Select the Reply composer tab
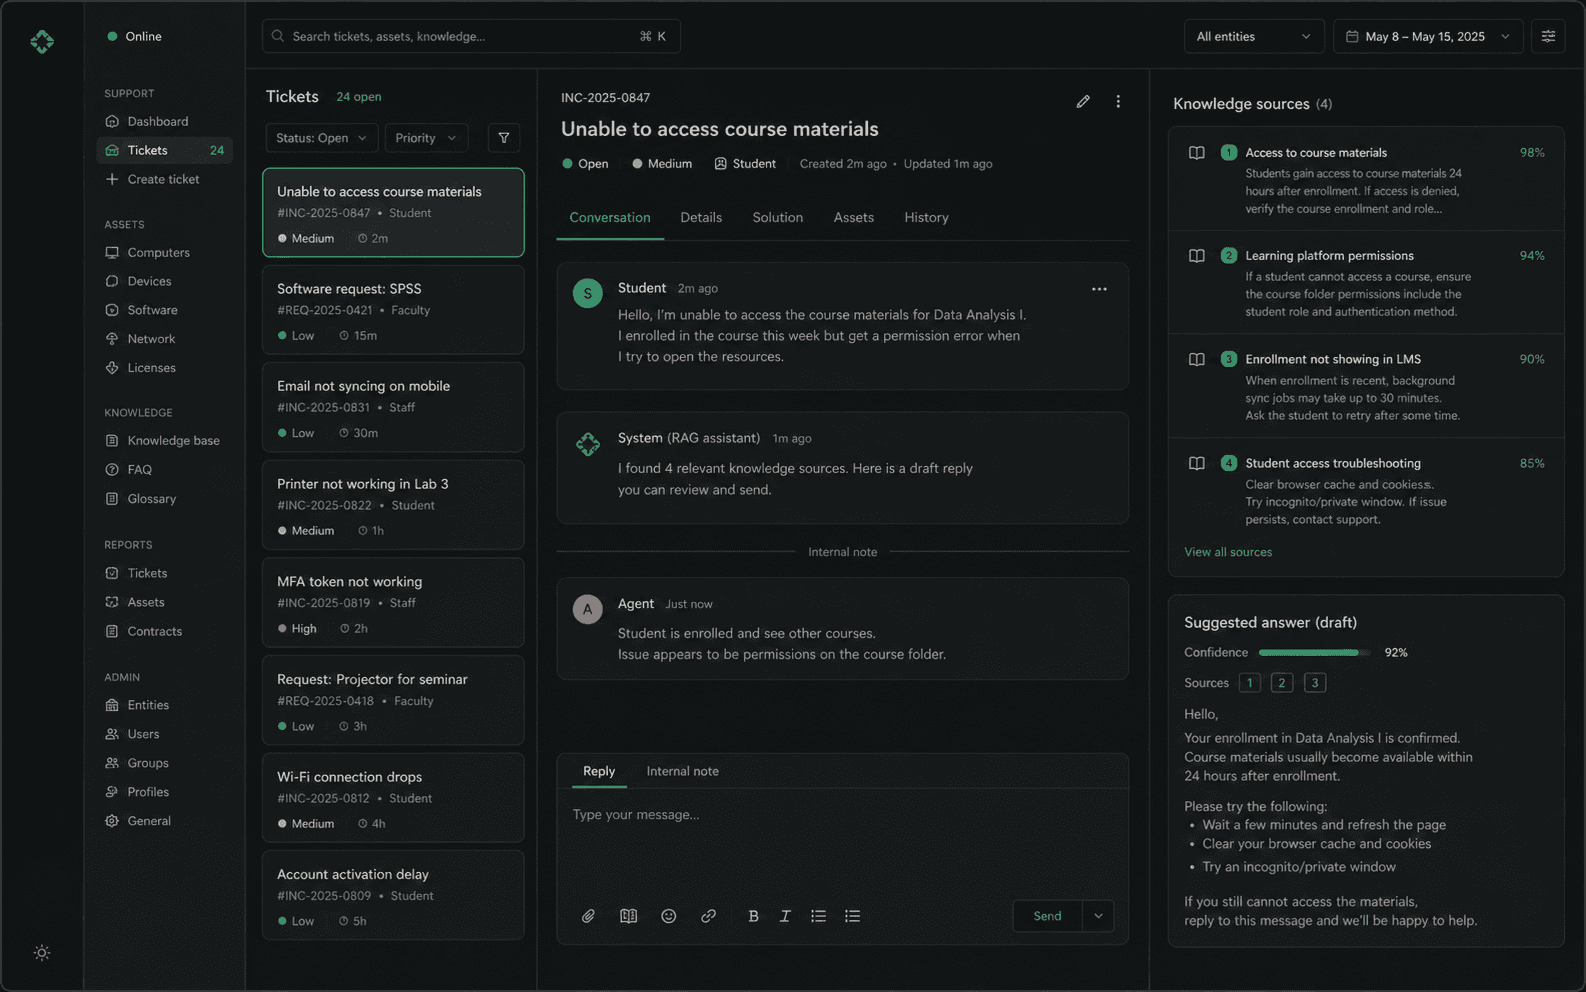Screen dimensions: 1586x992 599,771
